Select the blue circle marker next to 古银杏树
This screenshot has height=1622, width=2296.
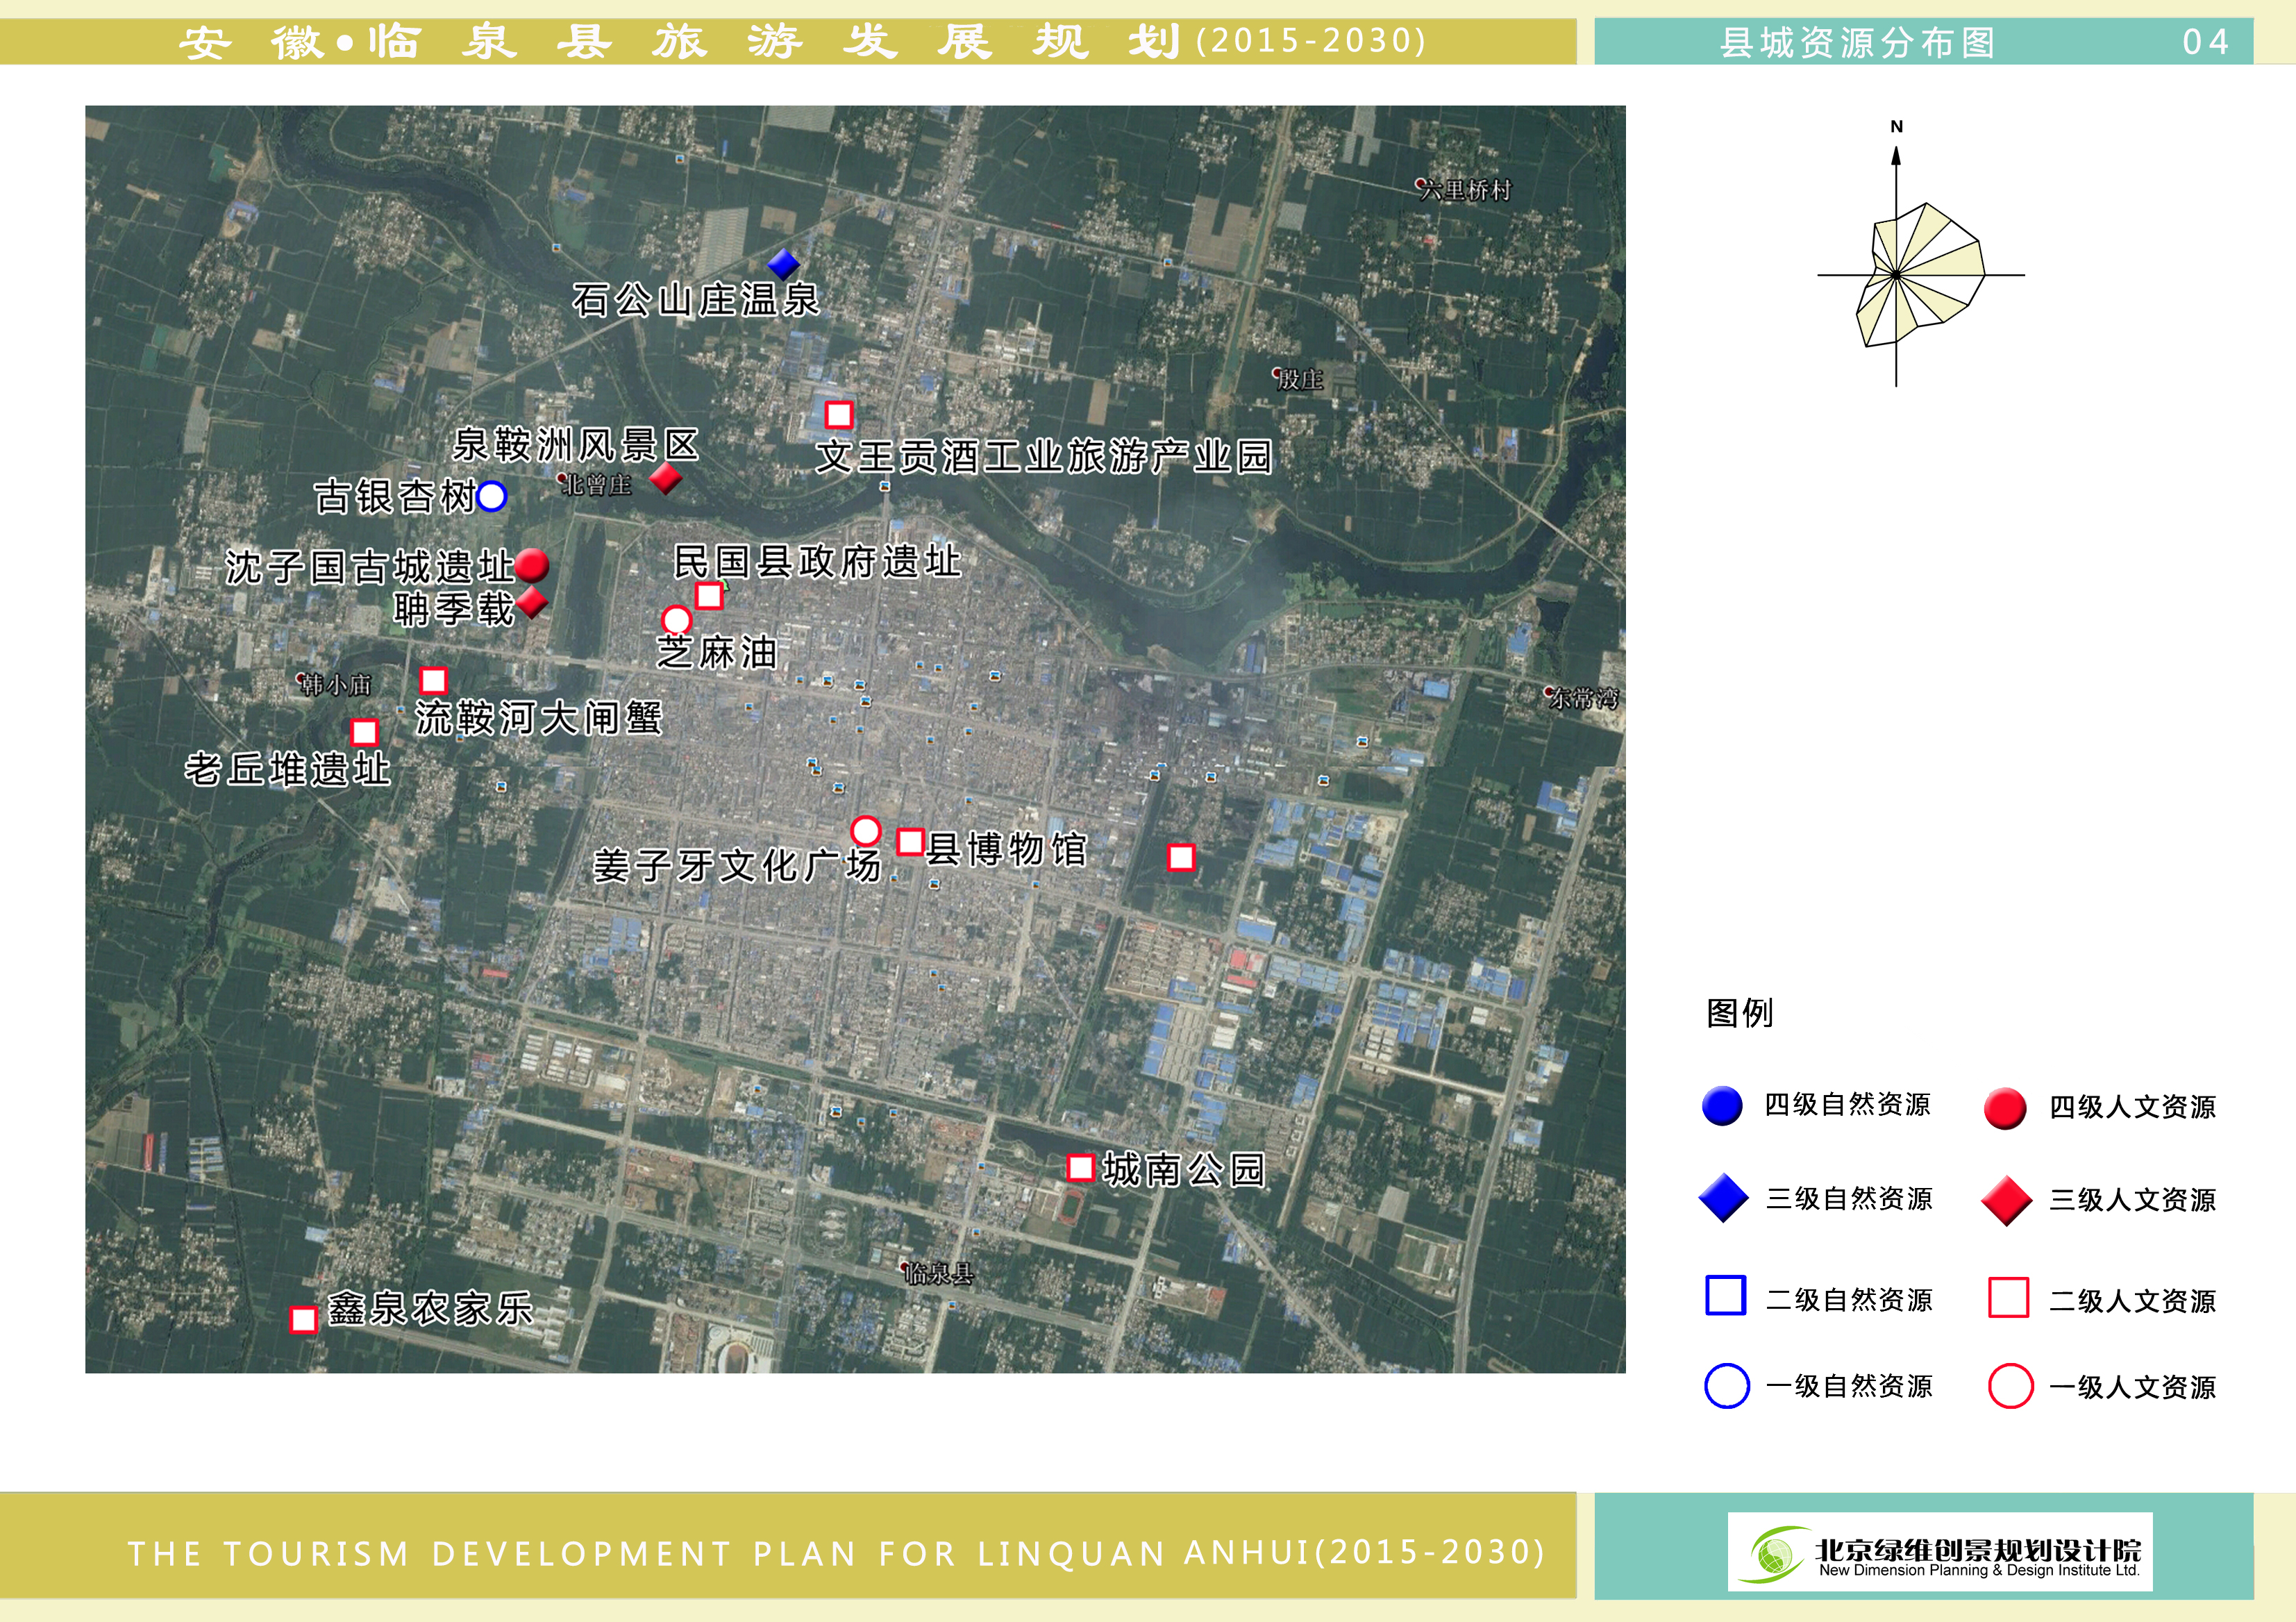(492, 496)
